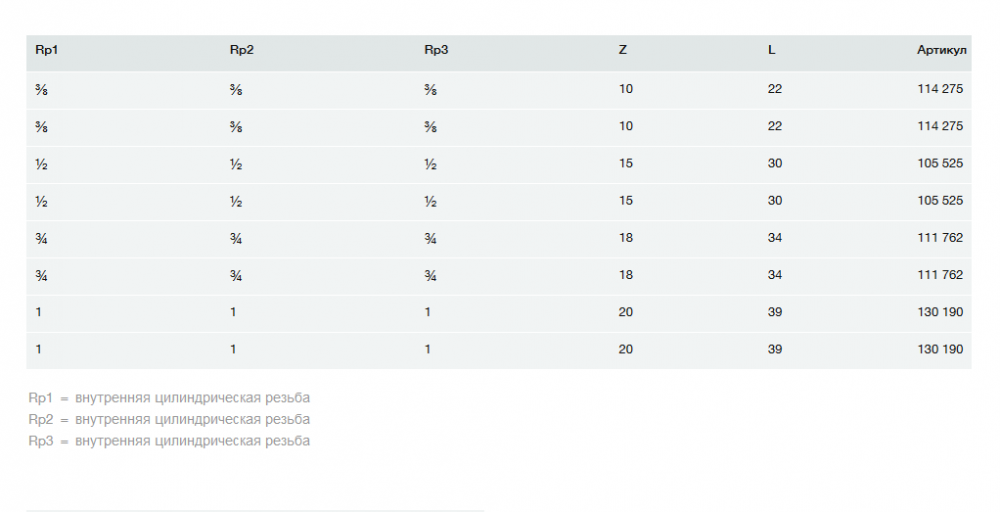Viewport: 1000px width, 512px height.
Task: Click the L value 39 in the last row
Action: coord(775,349)
